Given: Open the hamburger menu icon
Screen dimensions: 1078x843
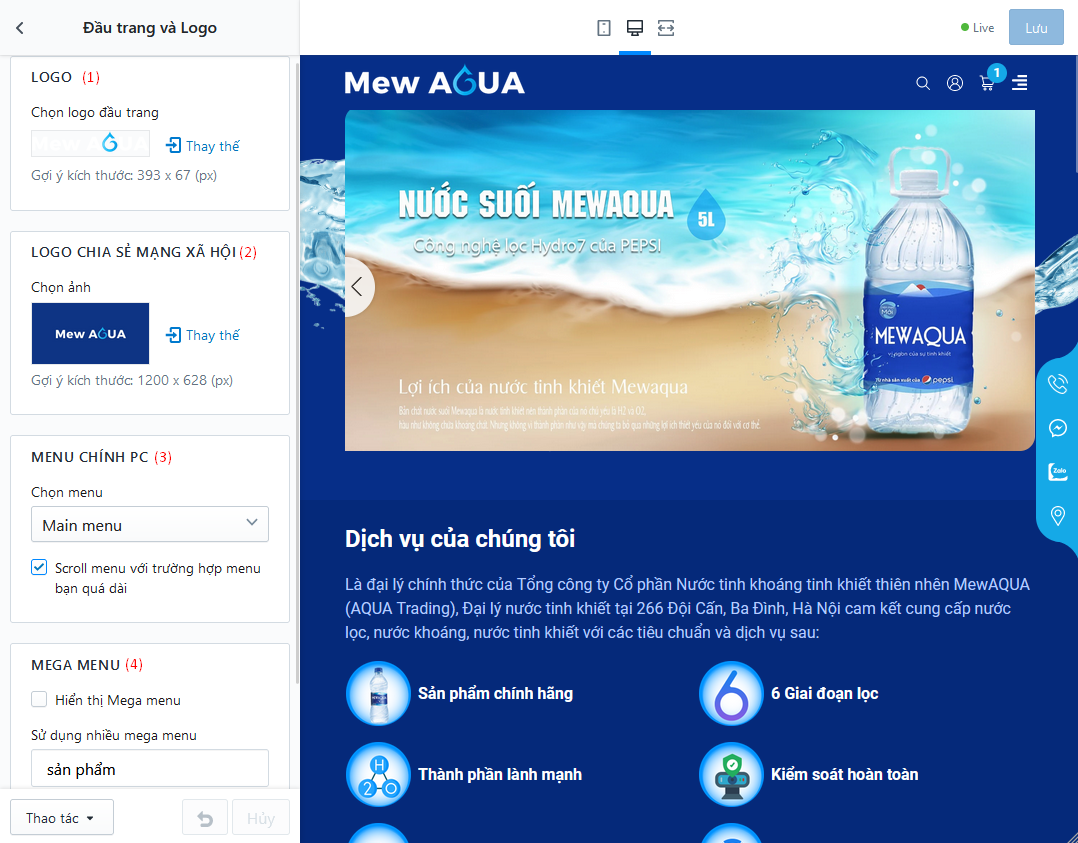Looking at the screenshot, I should [x=1020, y=83].
